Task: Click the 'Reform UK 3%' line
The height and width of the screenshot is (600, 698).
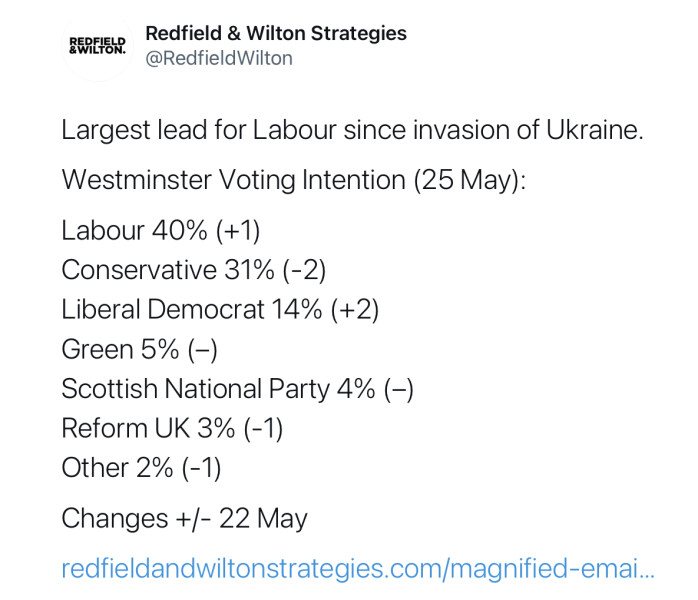Action: point(172,429)
